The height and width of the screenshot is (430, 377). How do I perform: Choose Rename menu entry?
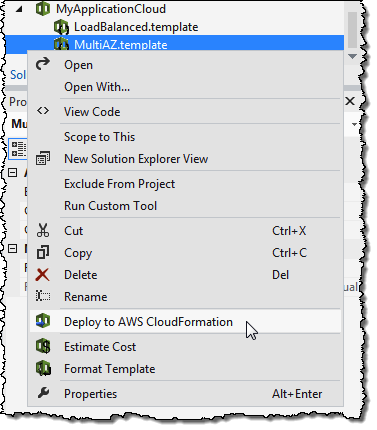185,297
